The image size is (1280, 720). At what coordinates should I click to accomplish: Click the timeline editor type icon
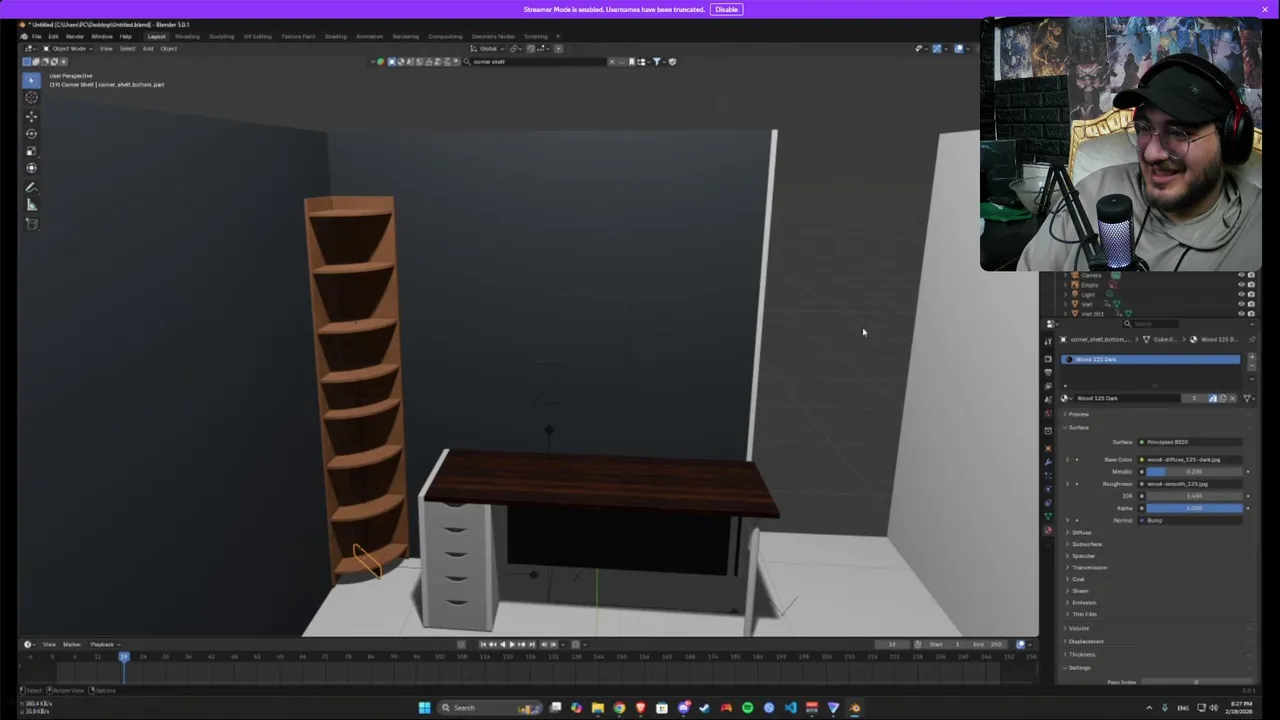click(x=28, y=644)
